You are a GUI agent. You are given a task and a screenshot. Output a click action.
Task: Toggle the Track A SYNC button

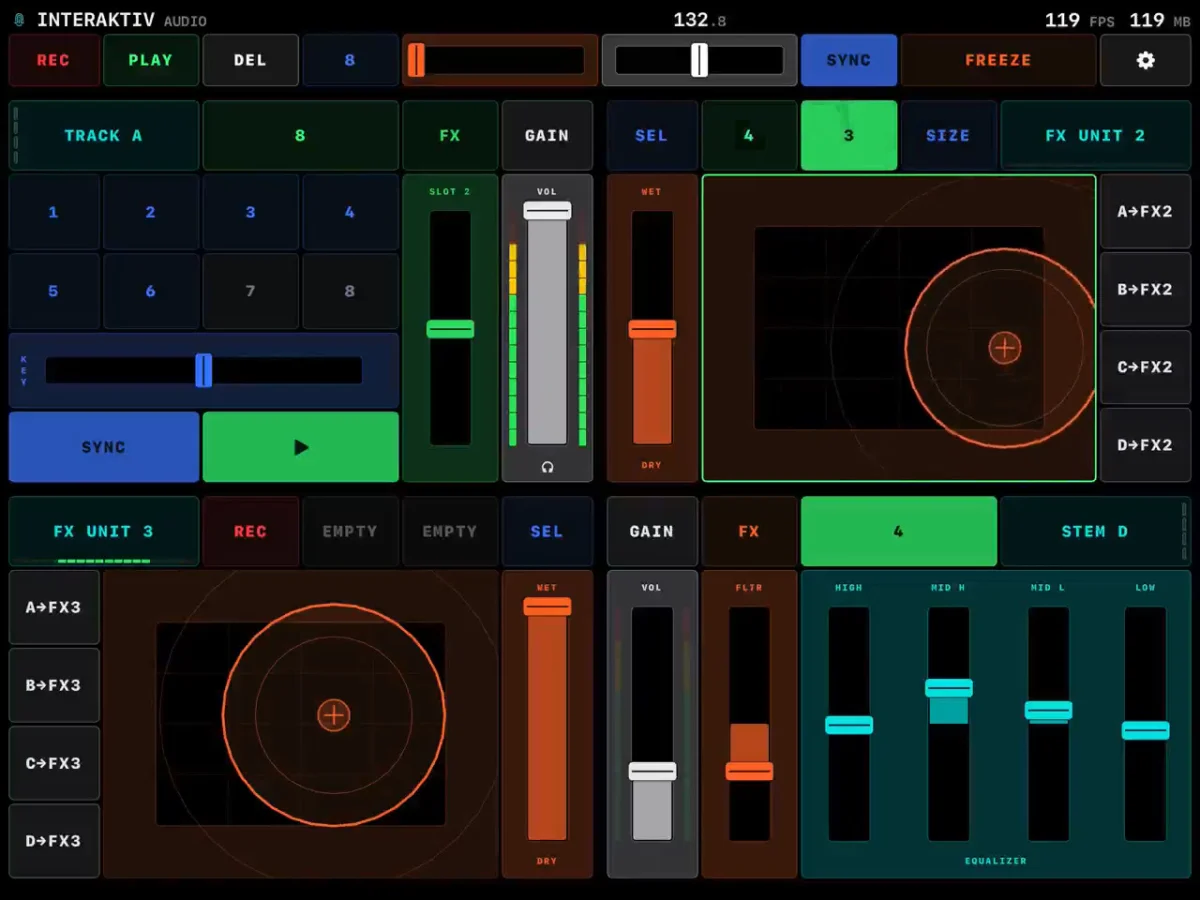[x=104, y=447]
